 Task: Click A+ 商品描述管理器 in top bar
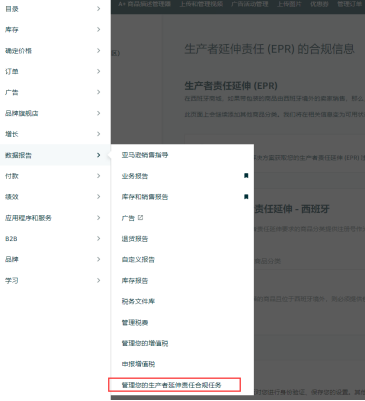click(x=145, y=4)
